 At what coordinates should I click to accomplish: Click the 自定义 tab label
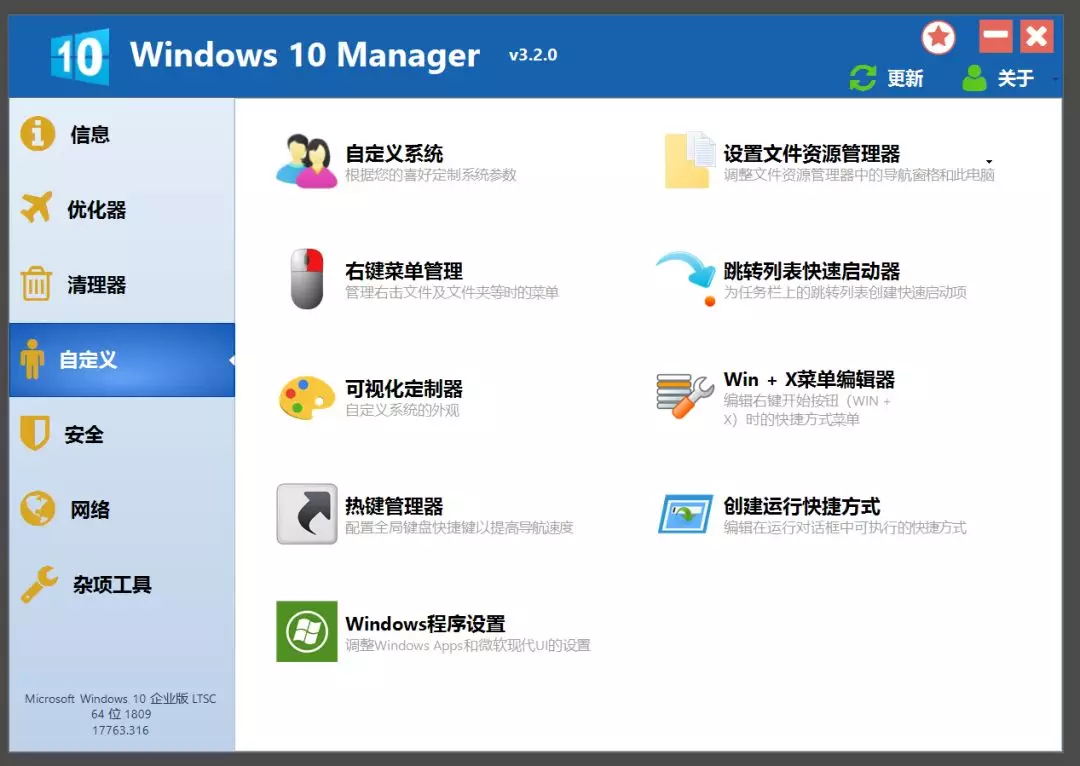tap(88, 359)
